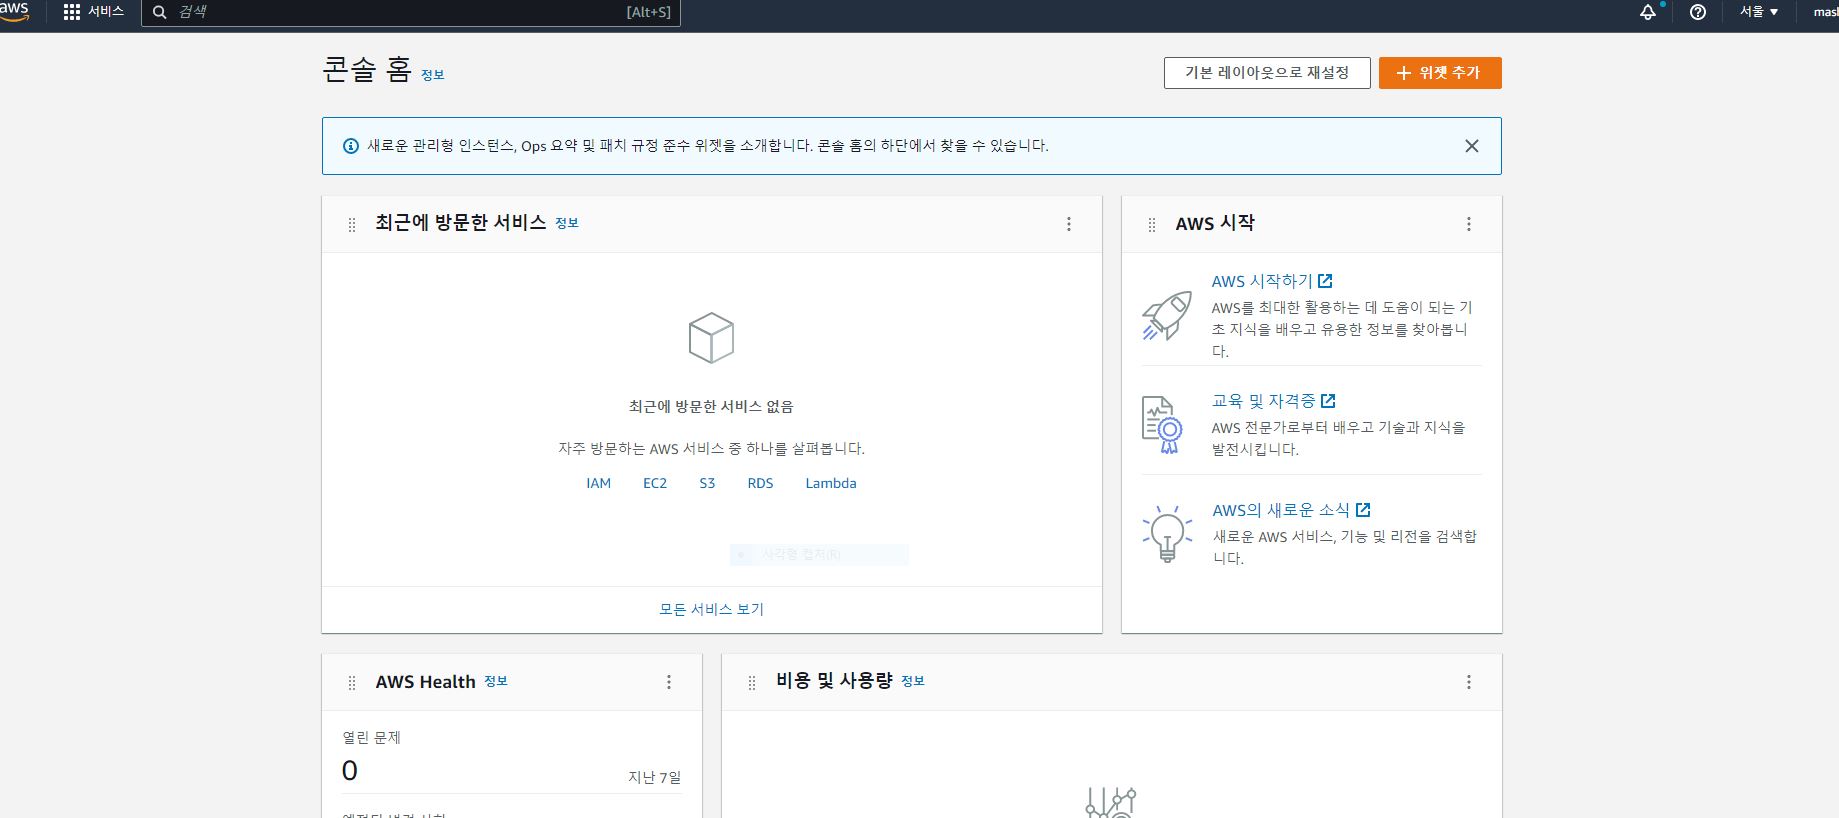Click the 열린 문제 count 0

[350, 771]
